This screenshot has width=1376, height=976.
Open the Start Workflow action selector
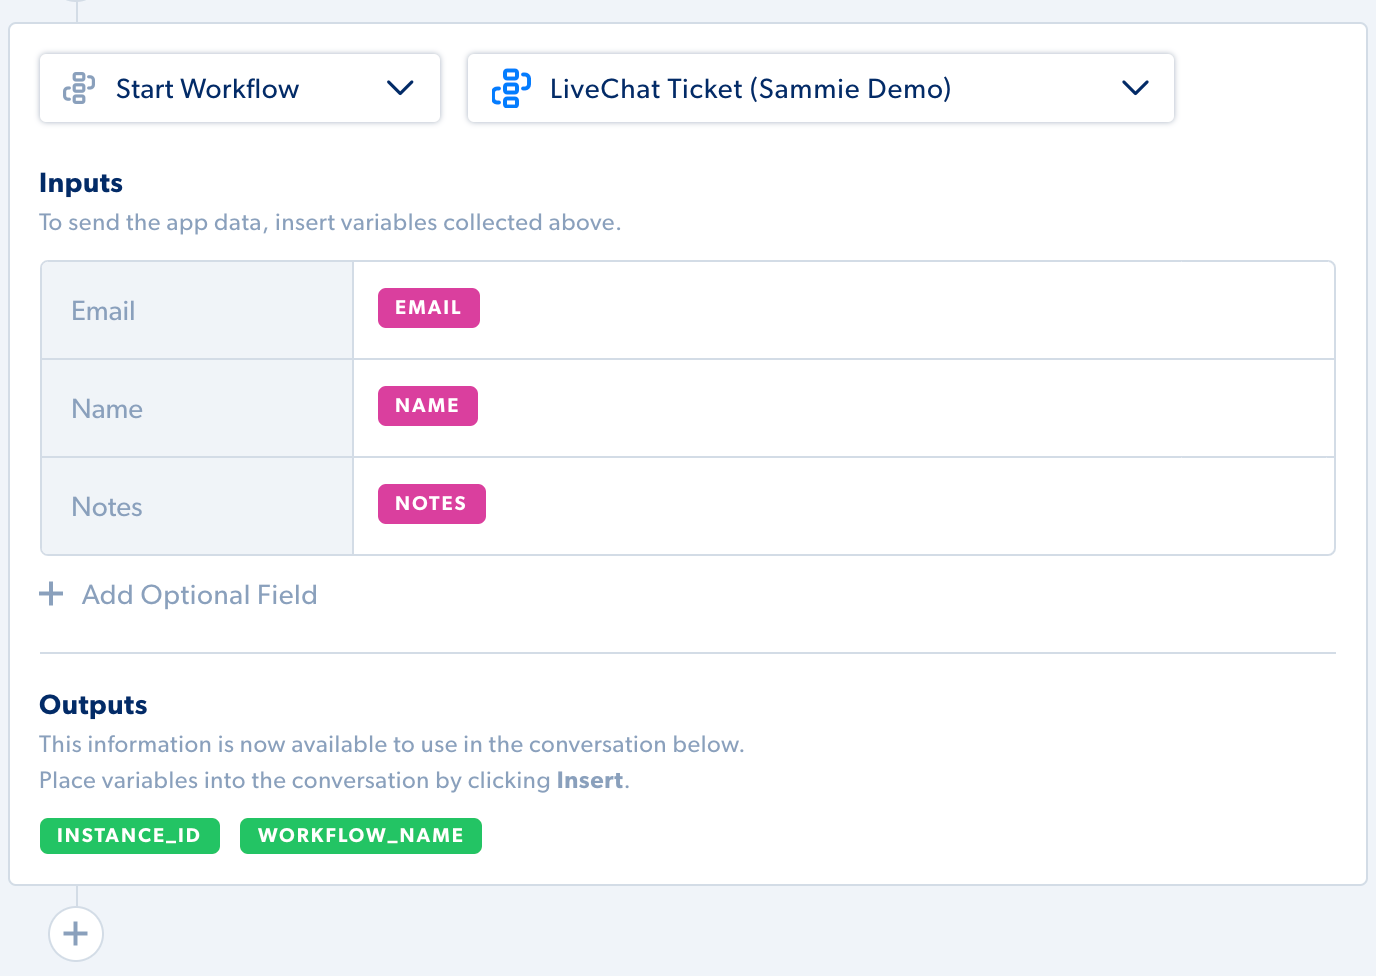pyautogui.click(x=240, y=88)
